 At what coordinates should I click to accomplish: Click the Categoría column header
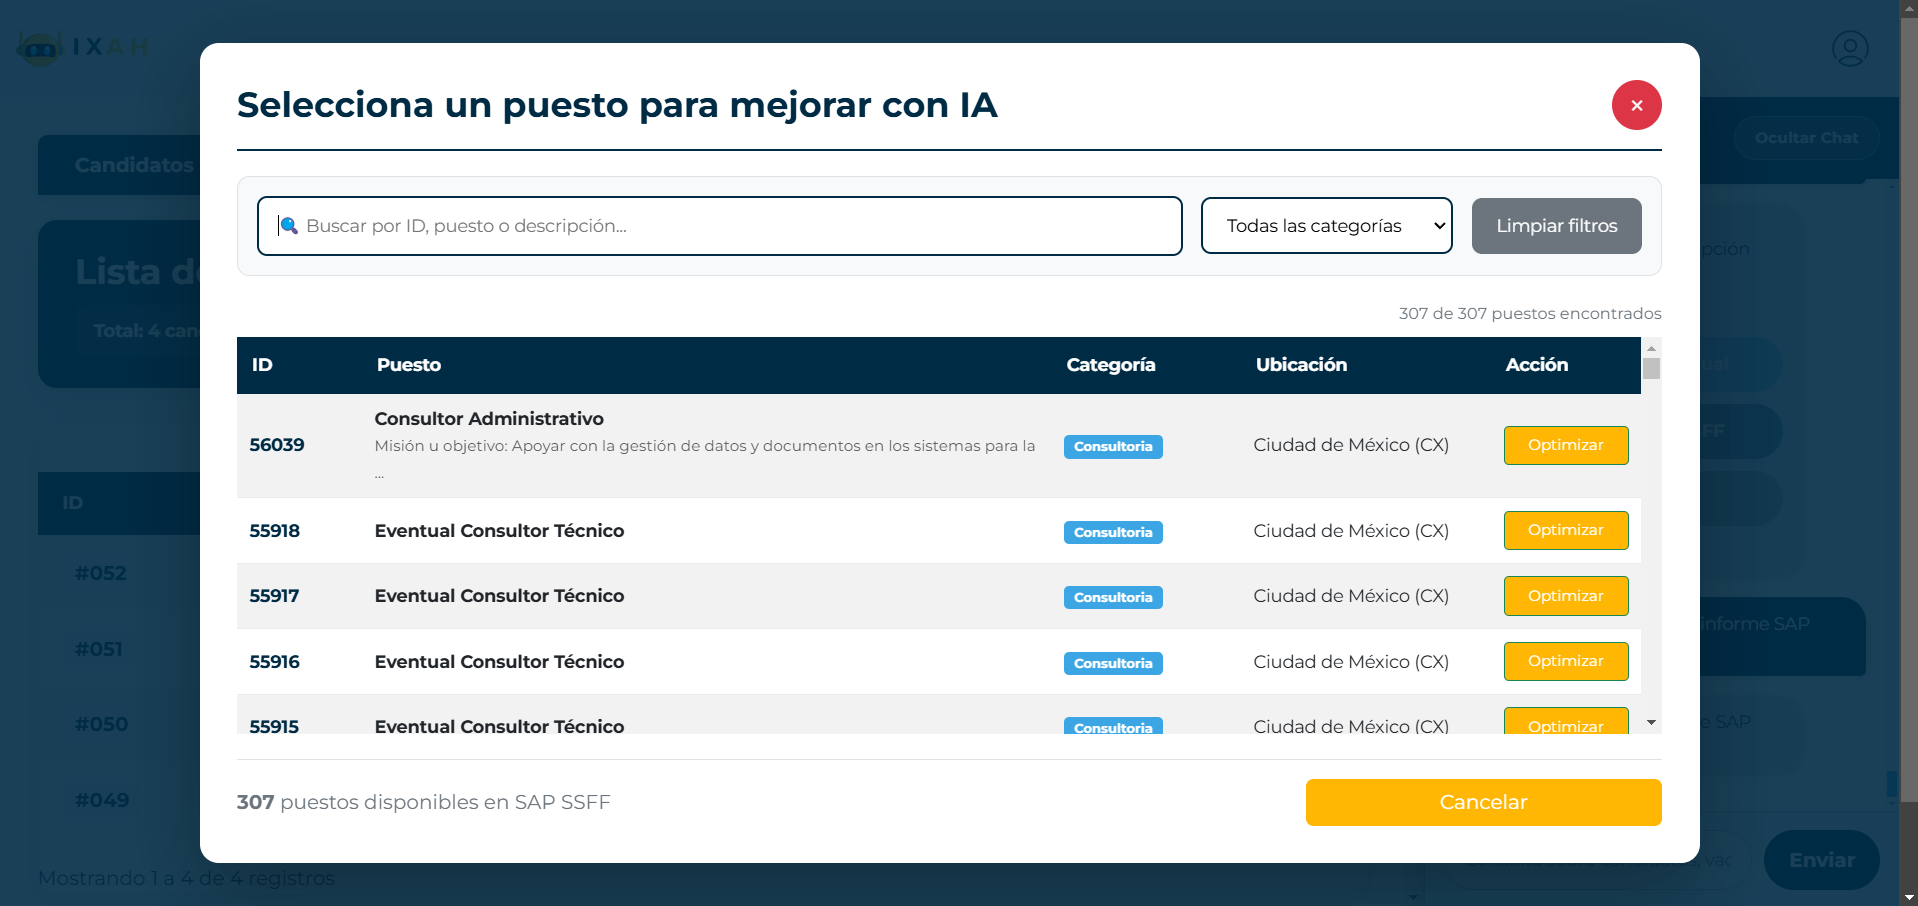pyautogui.click(x=1111, y=365)
